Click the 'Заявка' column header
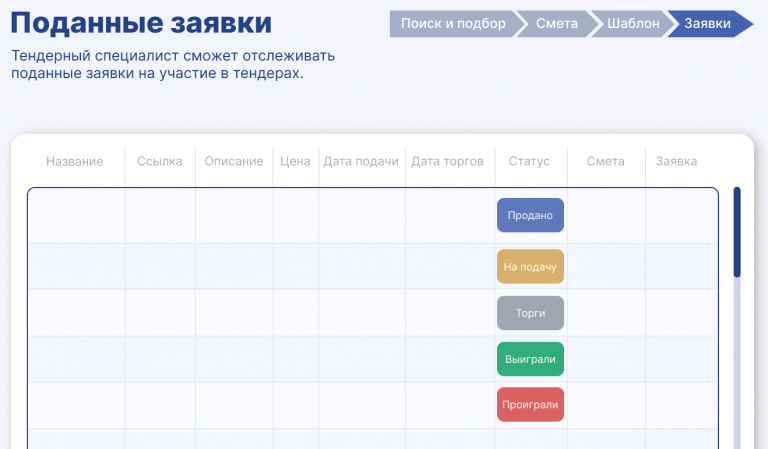The height and width of the screenshot is (449, 768). coord(676,161)
